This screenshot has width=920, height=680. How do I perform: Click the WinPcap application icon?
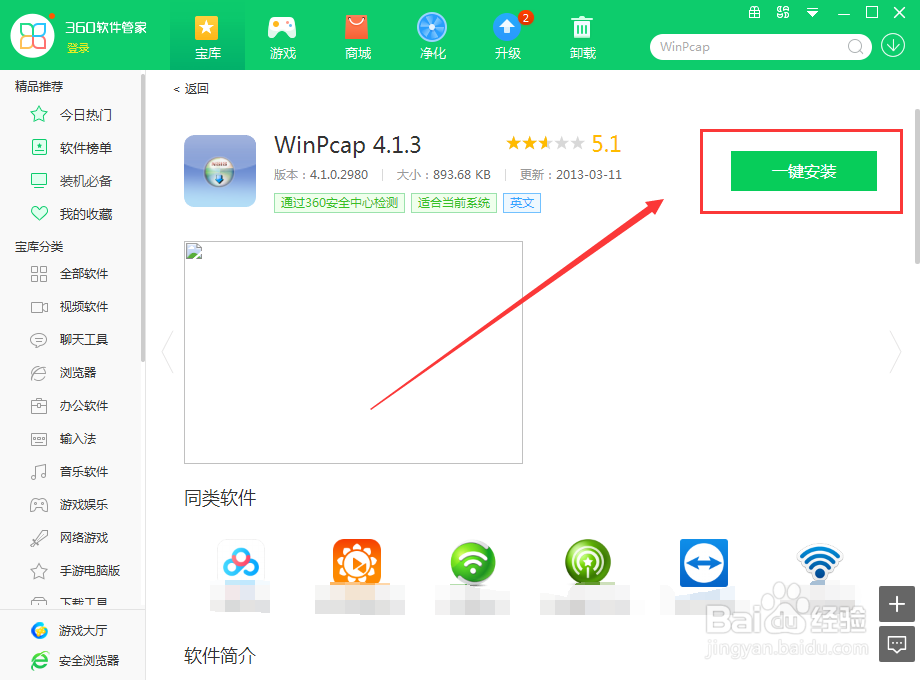(220, 171)
